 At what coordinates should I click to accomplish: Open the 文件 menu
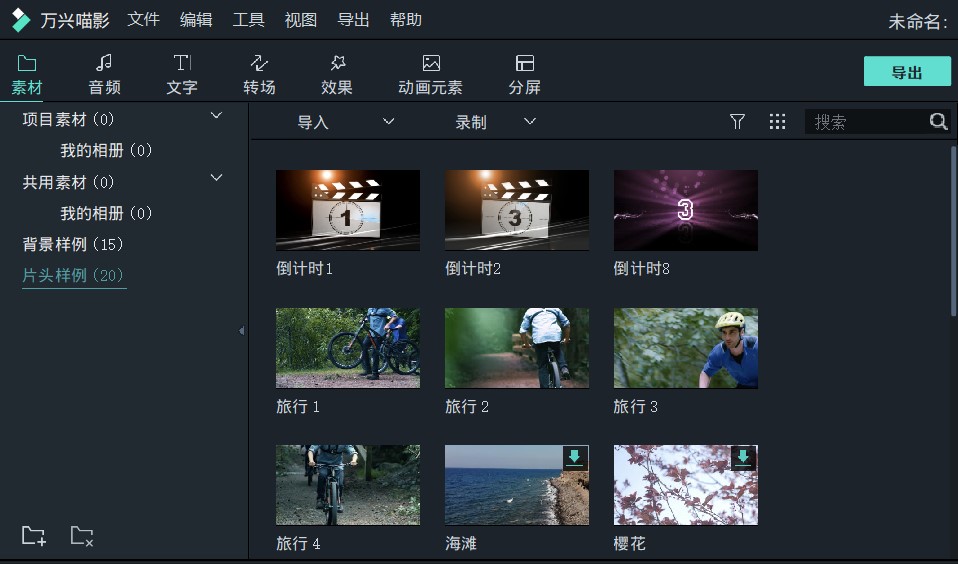pos(144,20)
